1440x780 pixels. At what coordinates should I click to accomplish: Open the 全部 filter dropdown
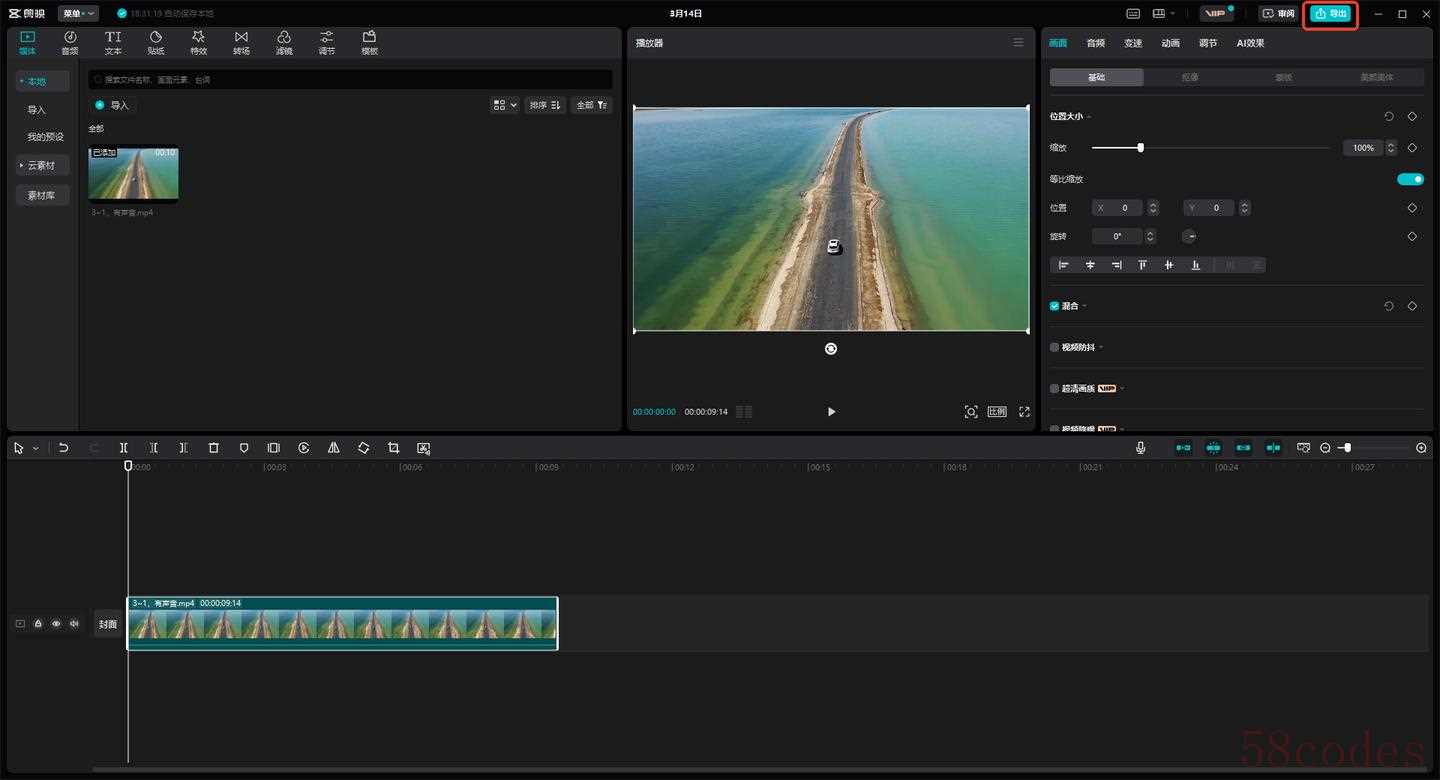(591, 105)
